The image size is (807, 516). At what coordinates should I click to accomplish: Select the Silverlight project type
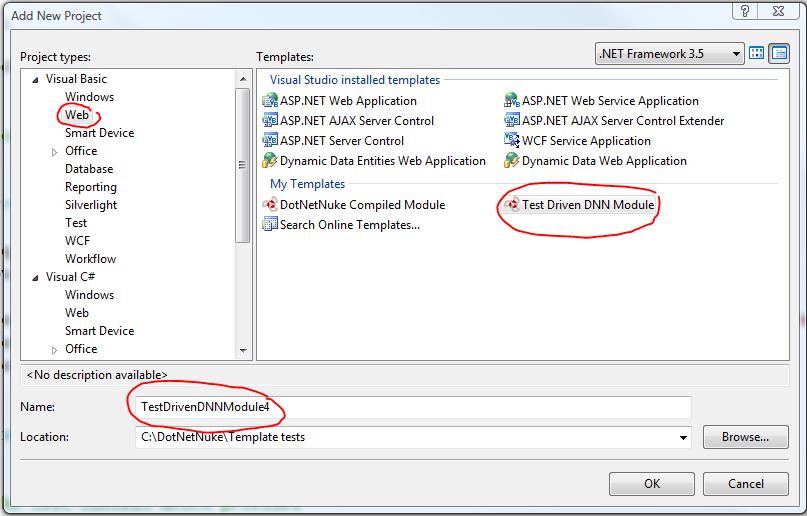[x=91, y=205]
